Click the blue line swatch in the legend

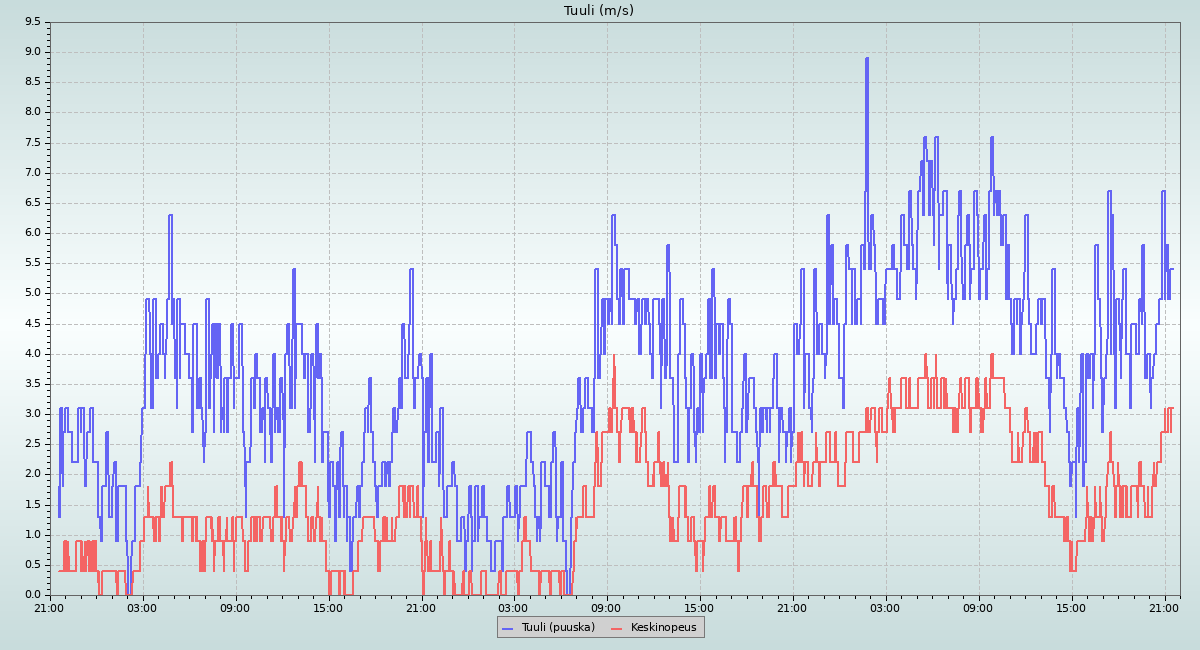click(x=507, y=628)
